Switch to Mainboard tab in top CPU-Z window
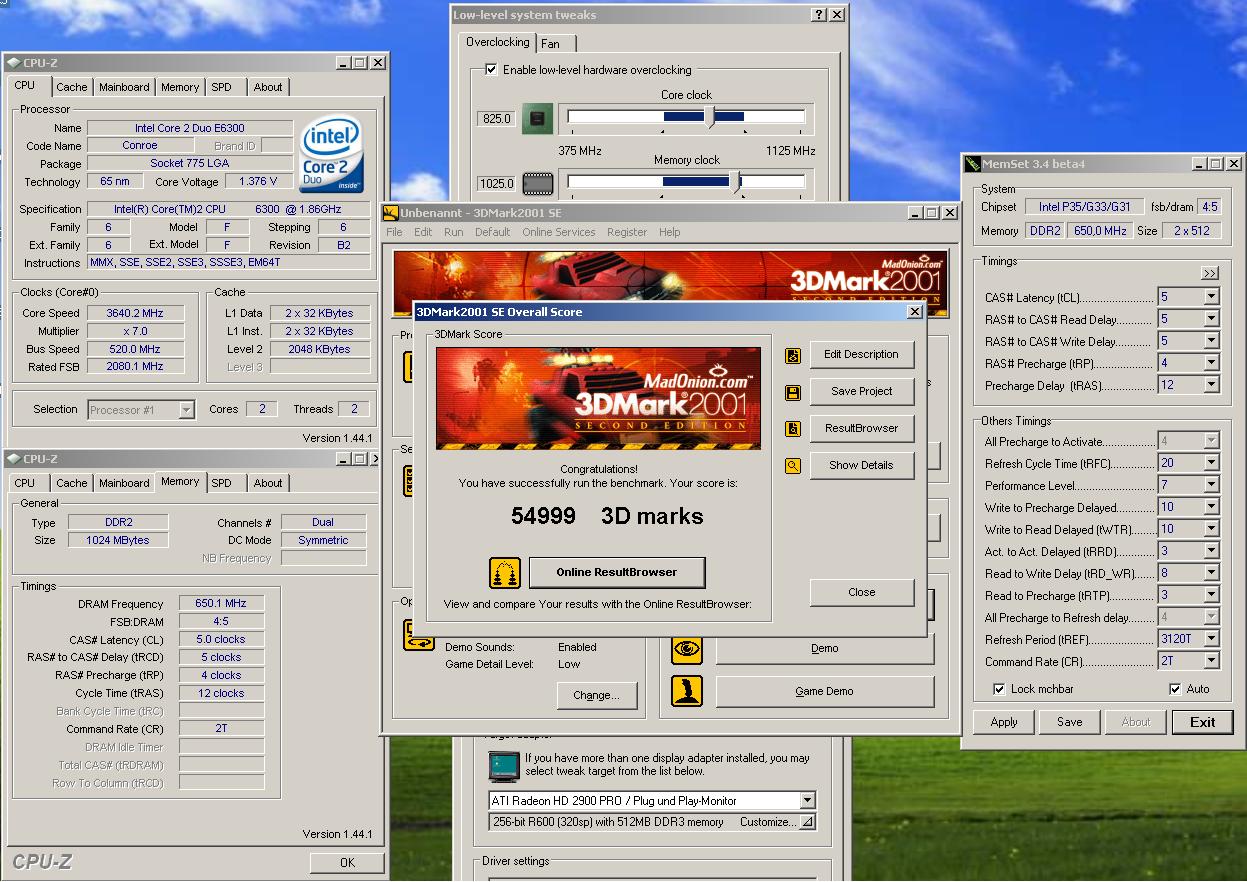Image resolution: width=1247 pixels, height=882 pixels. [x=124, y=87]
